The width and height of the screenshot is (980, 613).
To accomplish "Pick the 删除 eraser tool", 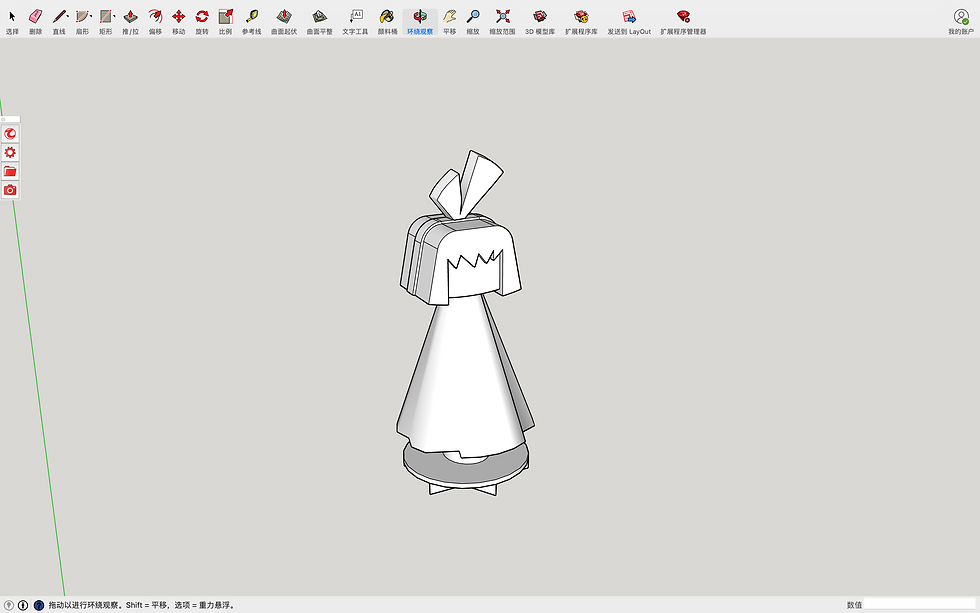I will tap(36, 17).
